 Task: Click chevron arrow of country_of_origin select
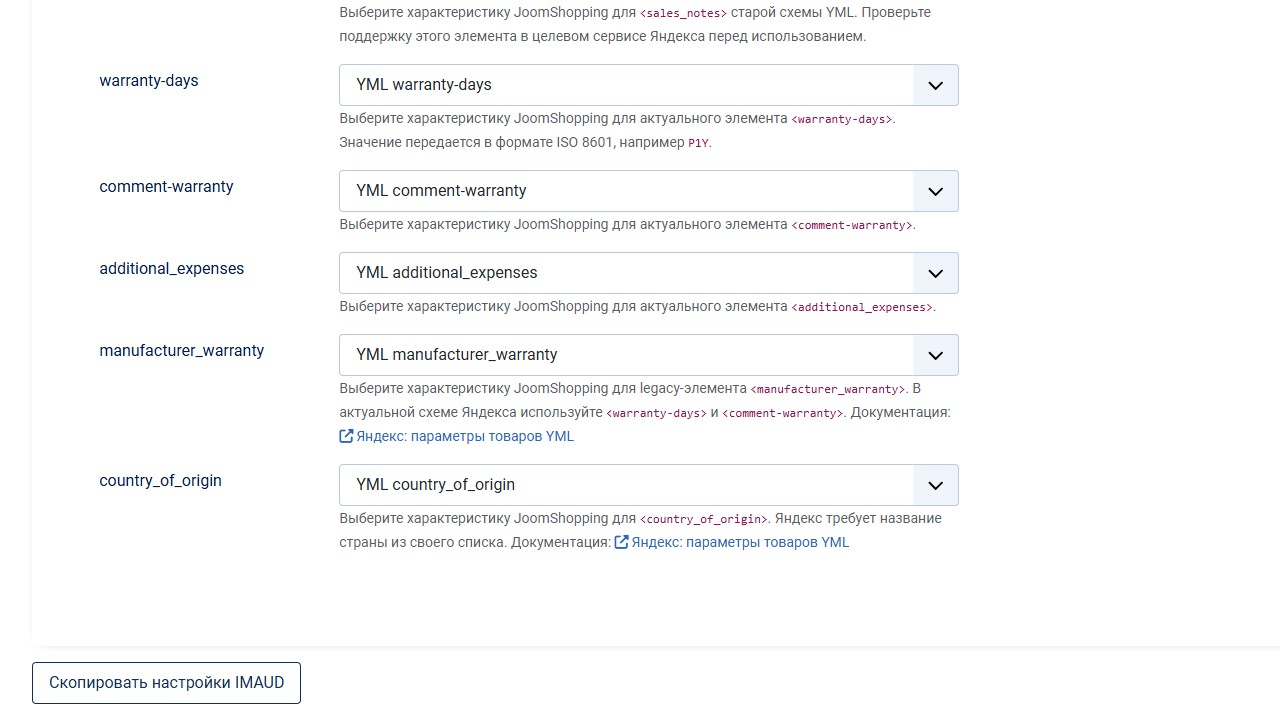tap(935, 485)
